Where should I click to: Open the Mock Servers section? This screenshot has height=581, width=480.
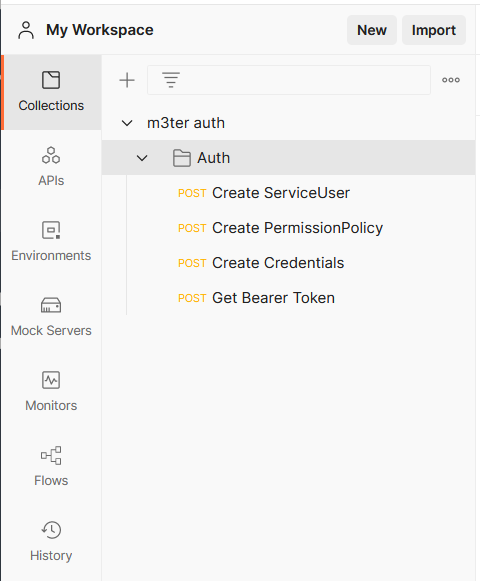51,316
